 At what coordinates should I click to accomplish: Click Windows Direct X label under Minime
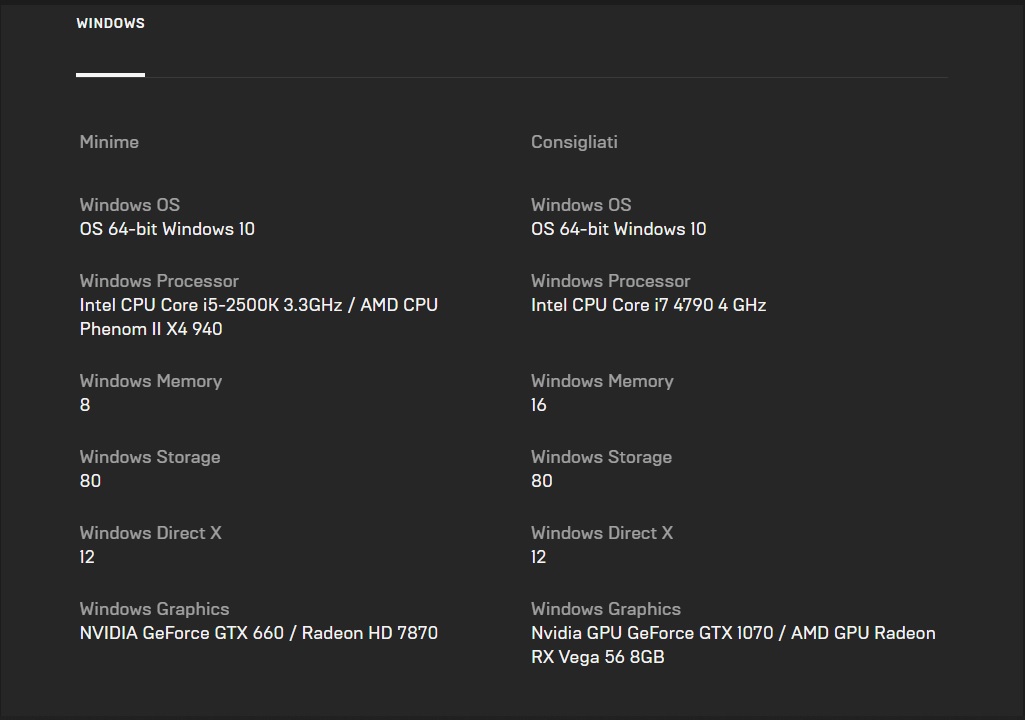point(150,533)
